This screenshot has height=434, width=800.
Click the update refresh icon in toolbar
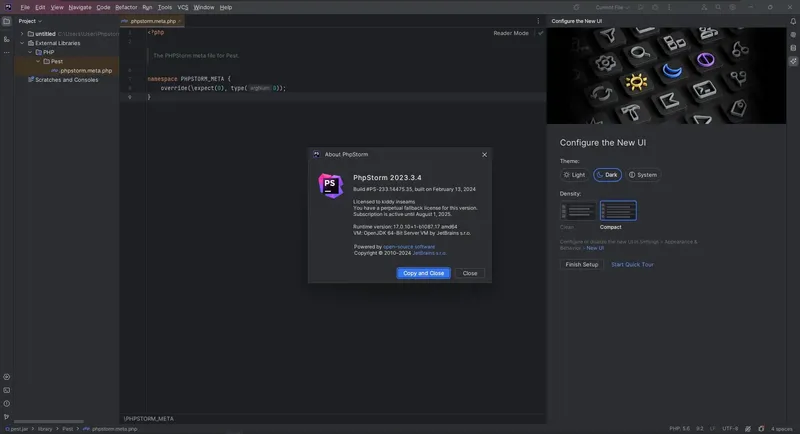576,7
